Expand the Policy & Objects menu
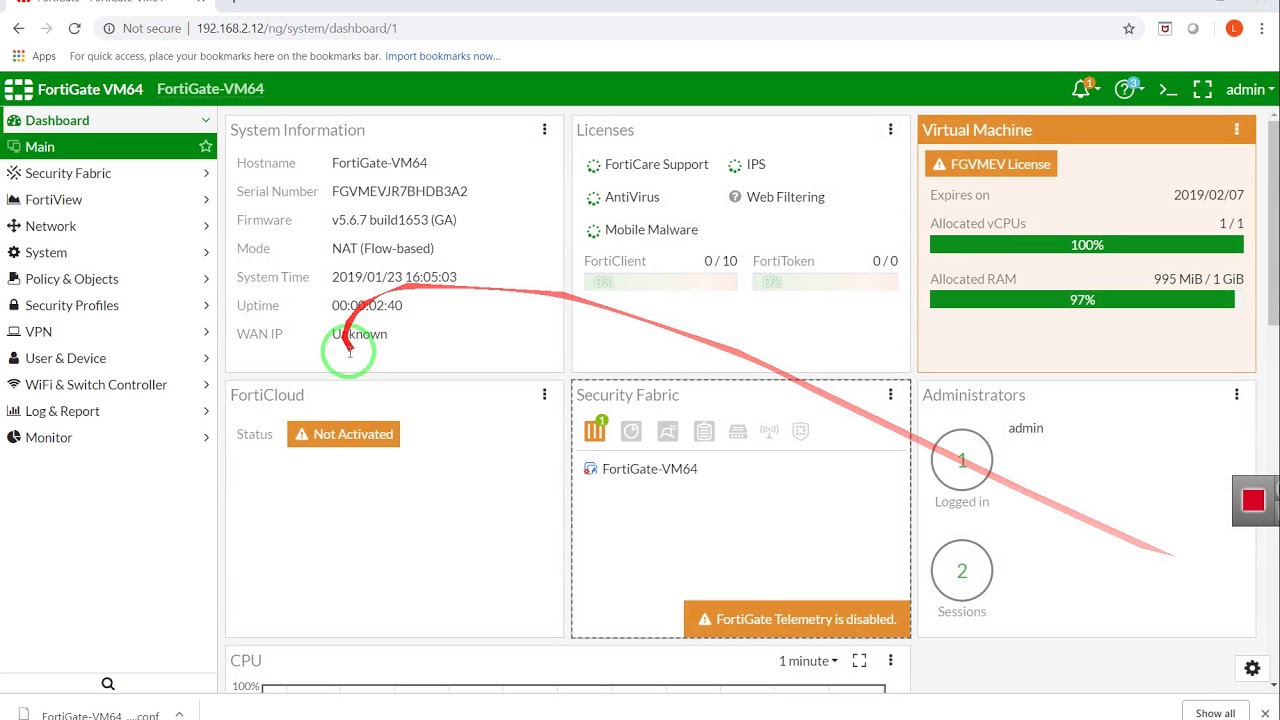The image size is (1280, 720). coord(108,279)
